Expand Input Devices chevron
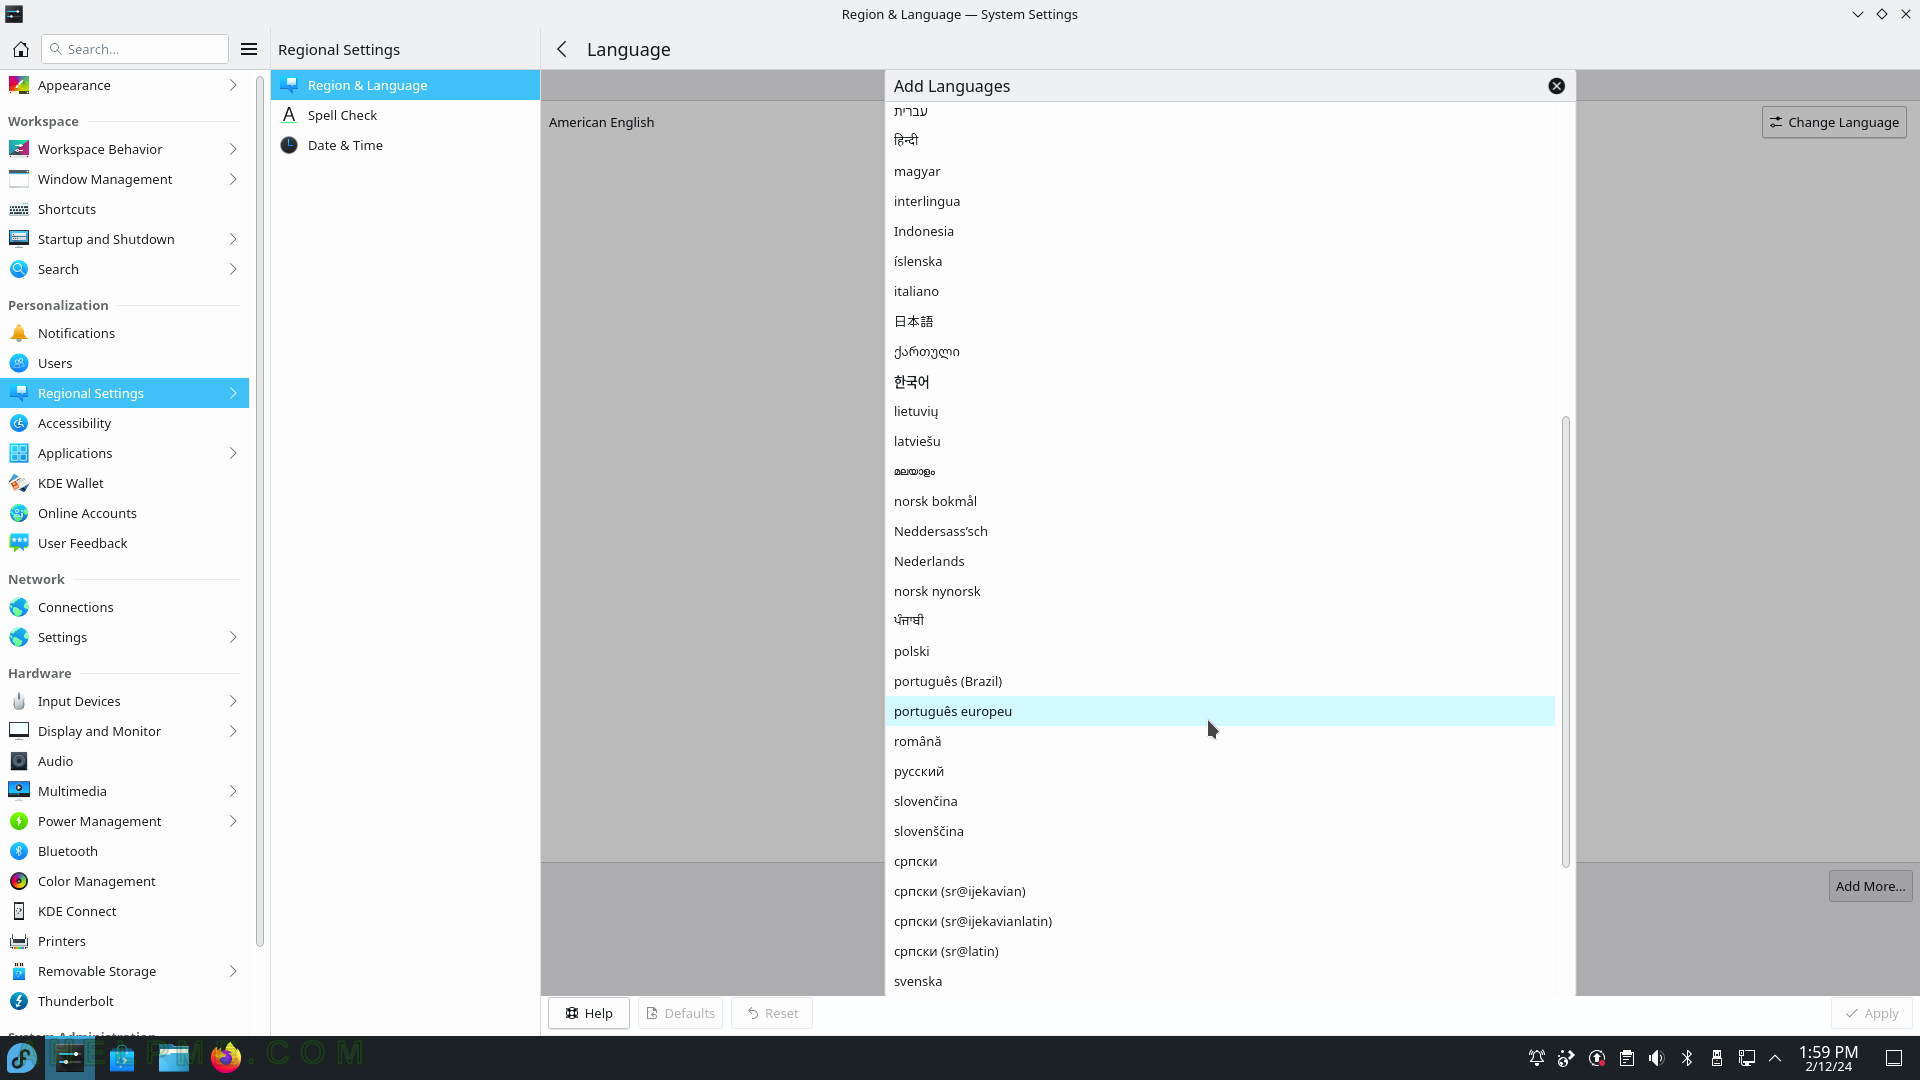Screen dimensions: 1920x1080 click(233, 701)
